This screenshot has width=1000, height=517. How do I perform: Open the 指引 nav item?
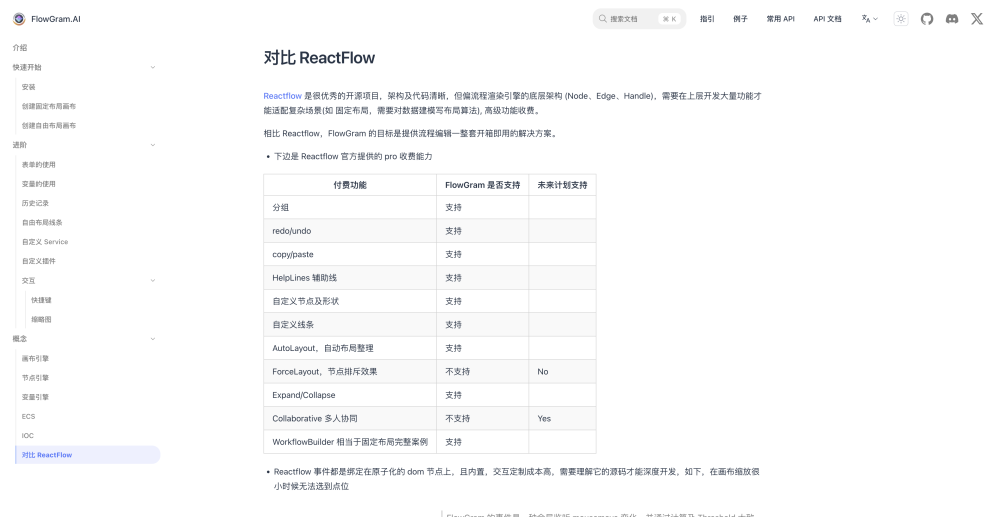(707, 19)
